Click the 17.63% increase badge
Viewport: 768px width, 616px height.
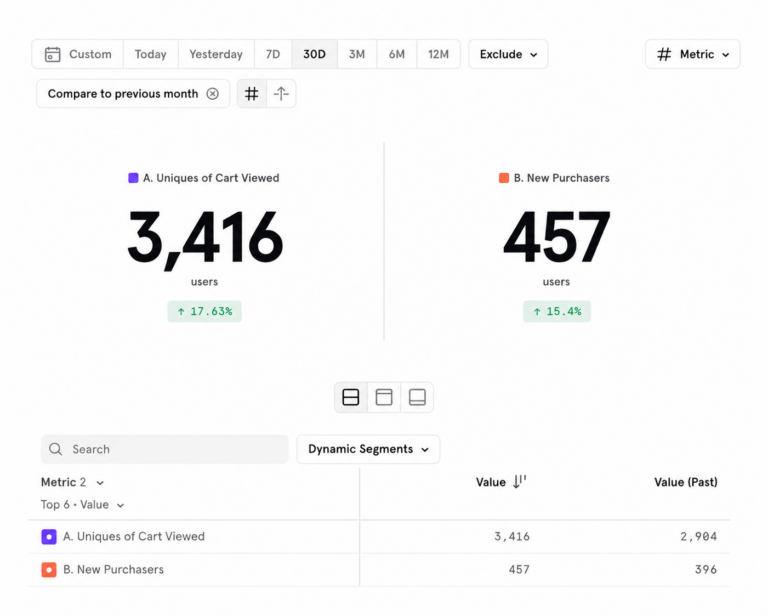pos(205,311)
